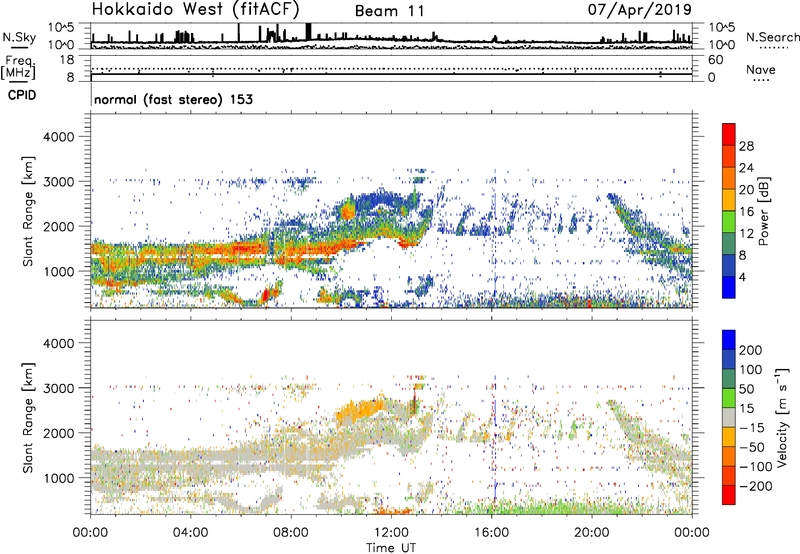Screen dimensions: 800x554
Task: Click the '2000' tick of the power panel
Action: pyautogui.click(x=59, y=226)
